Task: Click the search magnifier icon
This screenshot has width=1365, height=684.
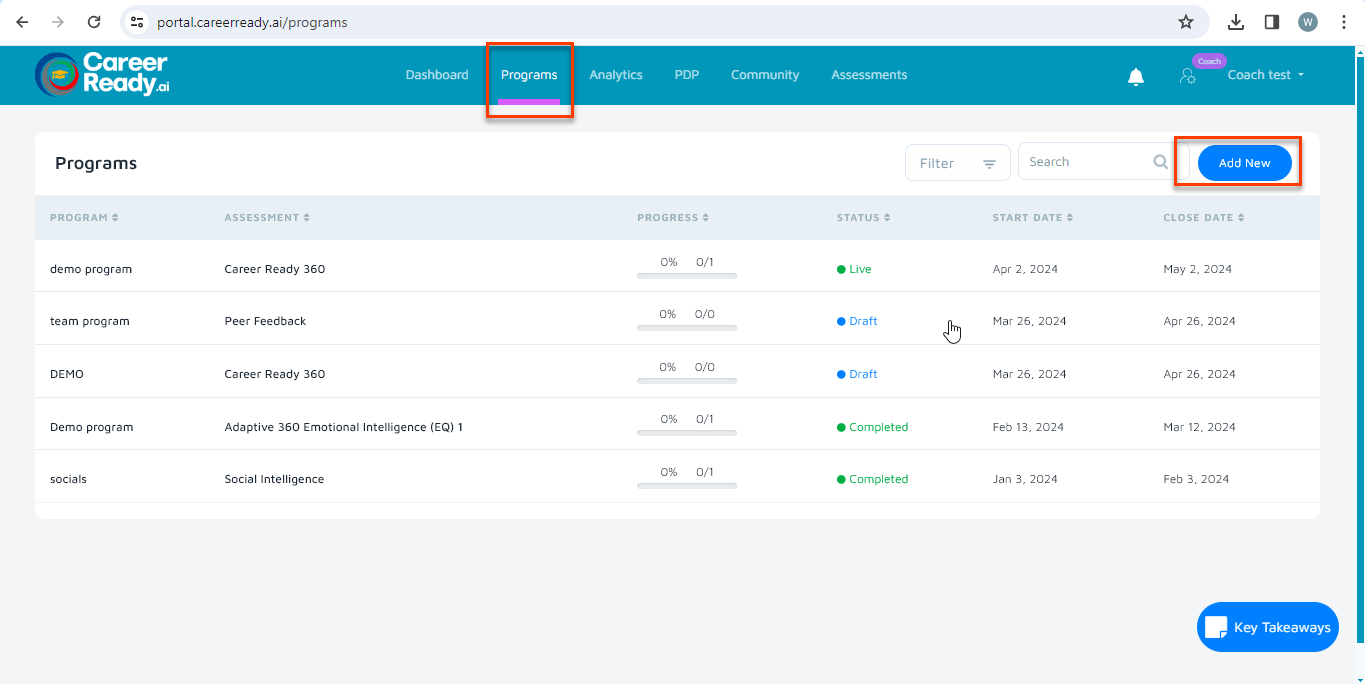Action: click(1160, 162)
